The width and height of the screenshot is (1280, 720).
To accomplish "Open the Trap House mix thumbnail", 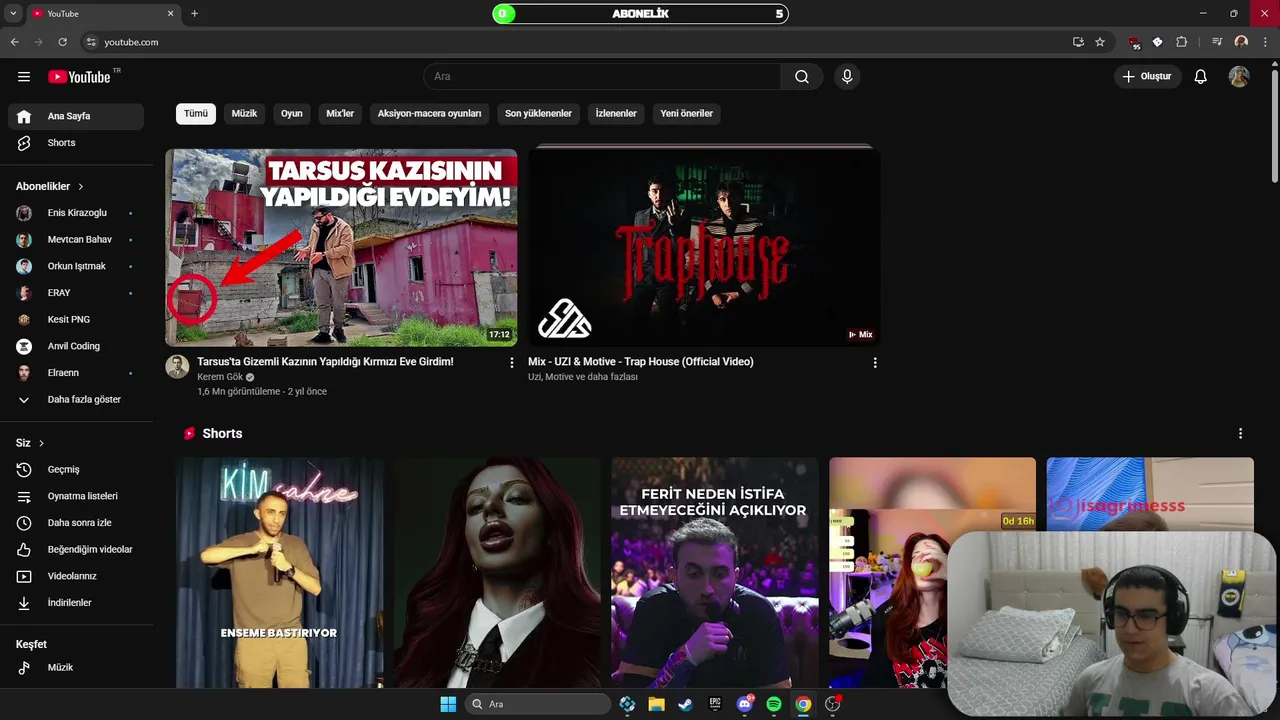I will [x=704, y=247].
